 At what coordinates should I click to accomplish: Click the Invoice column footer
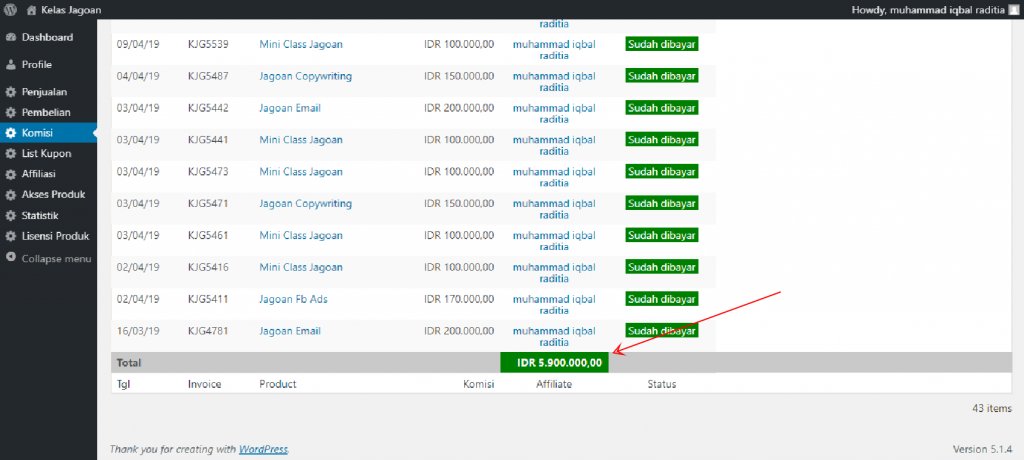coord(204,384)
